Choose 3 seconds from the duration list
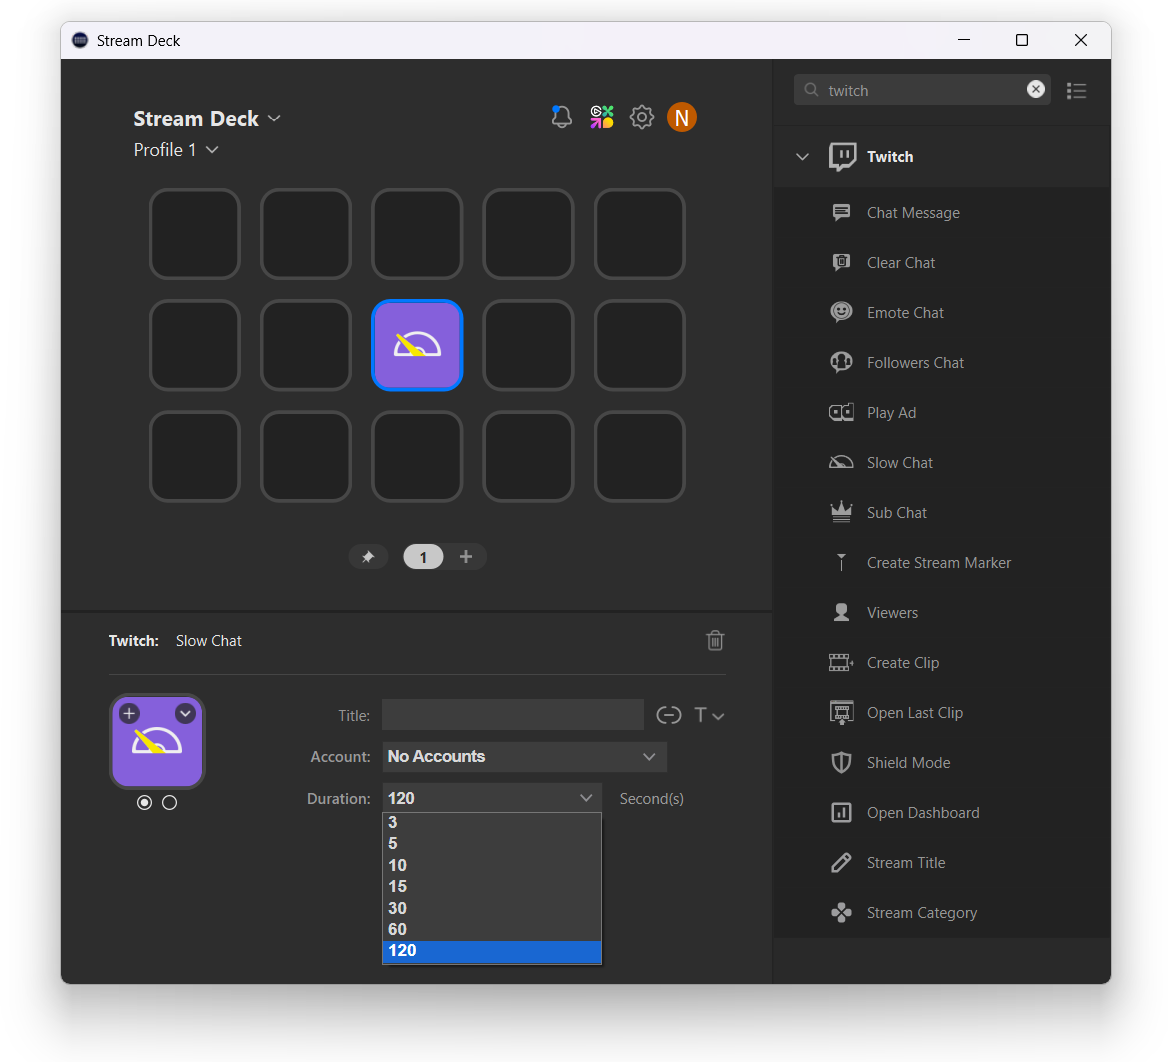Image resolution: width=1168 pixels, height=1062 pixels. click(492, 822)
